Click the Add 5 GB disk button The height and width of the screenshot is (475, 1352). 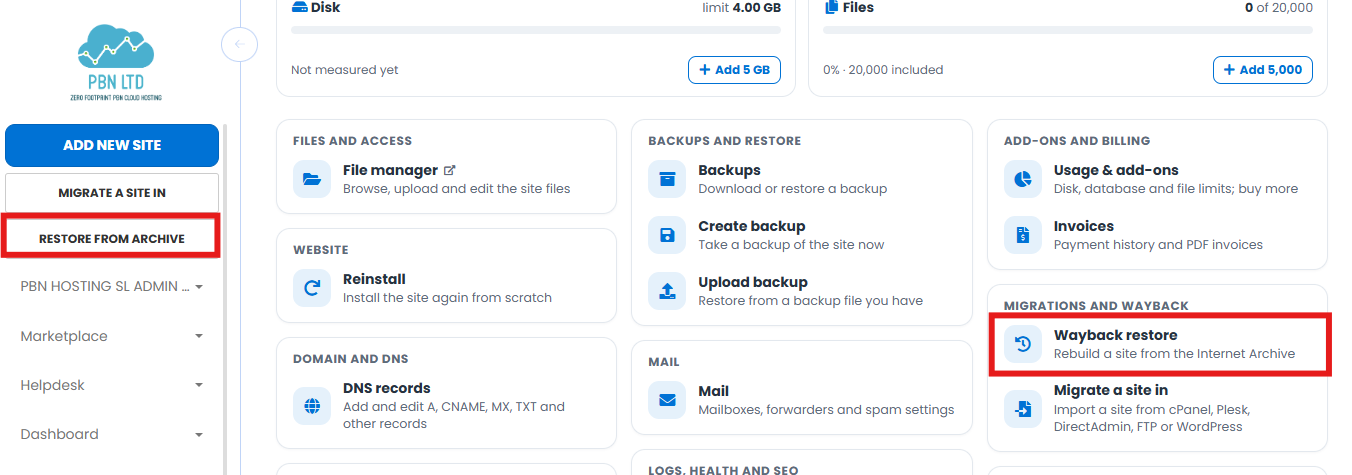734,70
